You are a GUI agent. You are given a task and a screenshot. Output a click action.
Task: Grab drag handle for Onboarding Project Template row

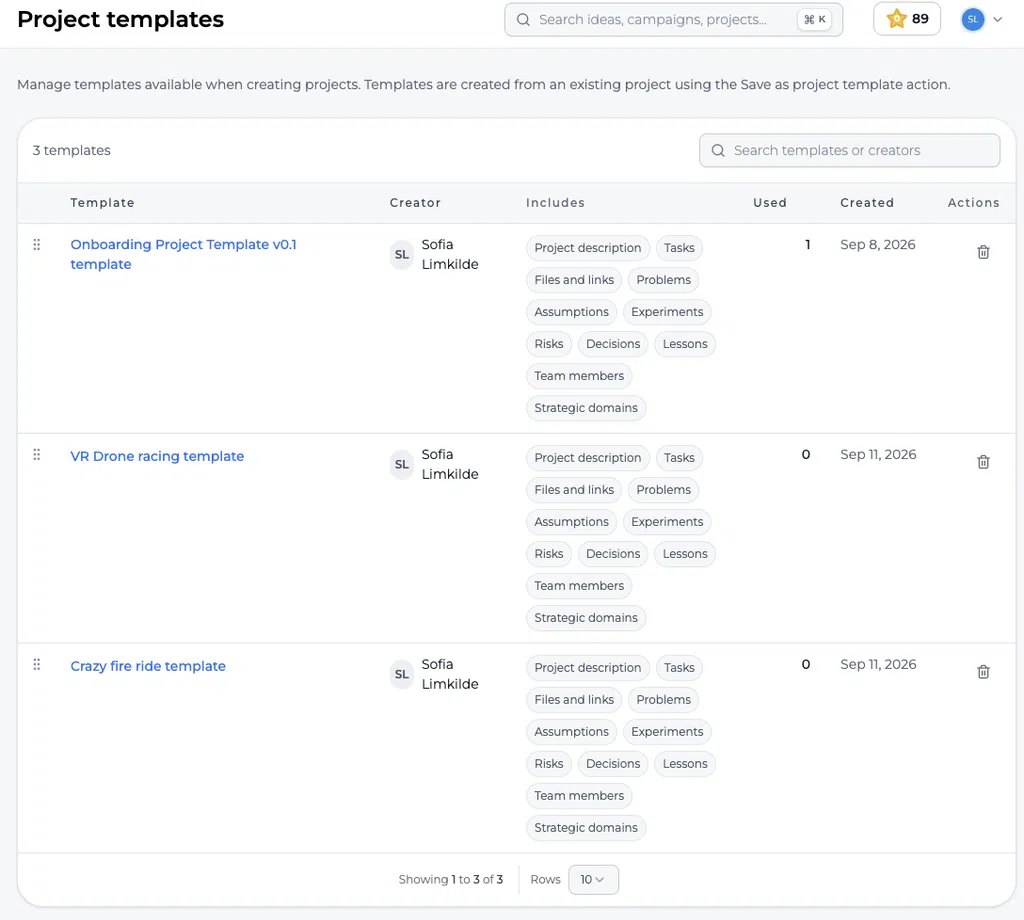(37, 245)
